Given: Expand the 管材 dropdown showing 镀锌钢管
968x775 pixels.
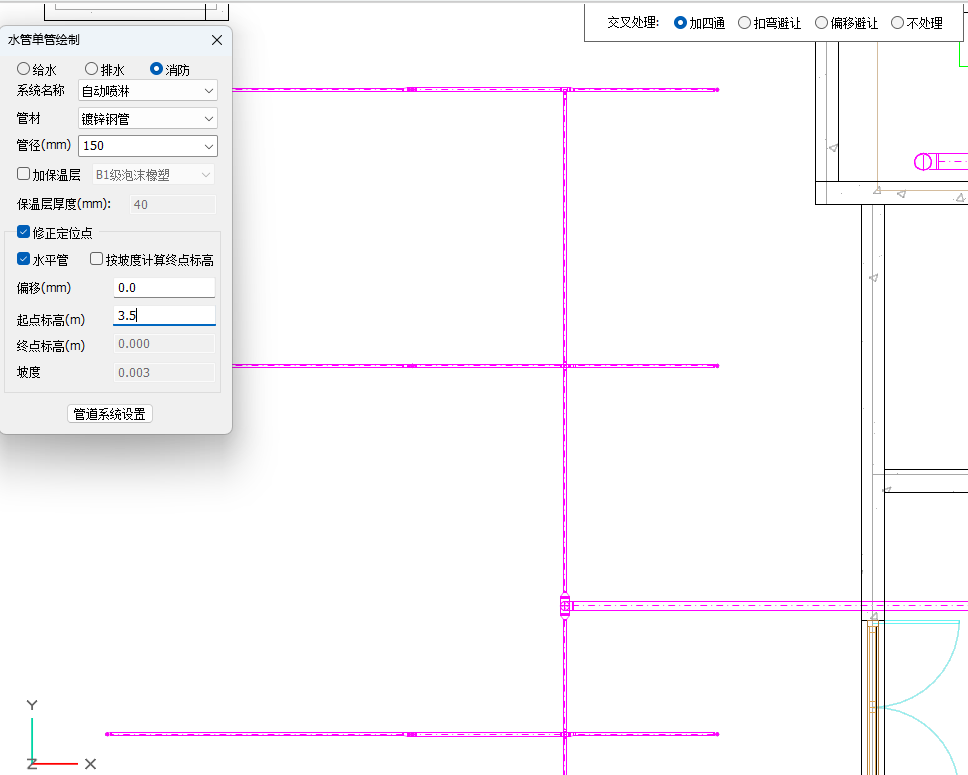Looking at the screenshot, I should tap(148, 118).
